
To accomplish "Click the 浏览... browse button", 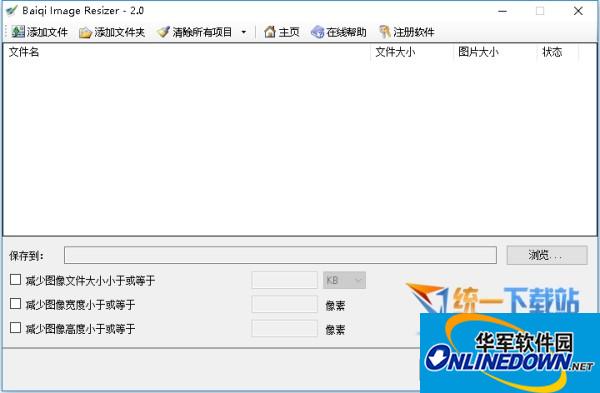I will click(547, 255).
